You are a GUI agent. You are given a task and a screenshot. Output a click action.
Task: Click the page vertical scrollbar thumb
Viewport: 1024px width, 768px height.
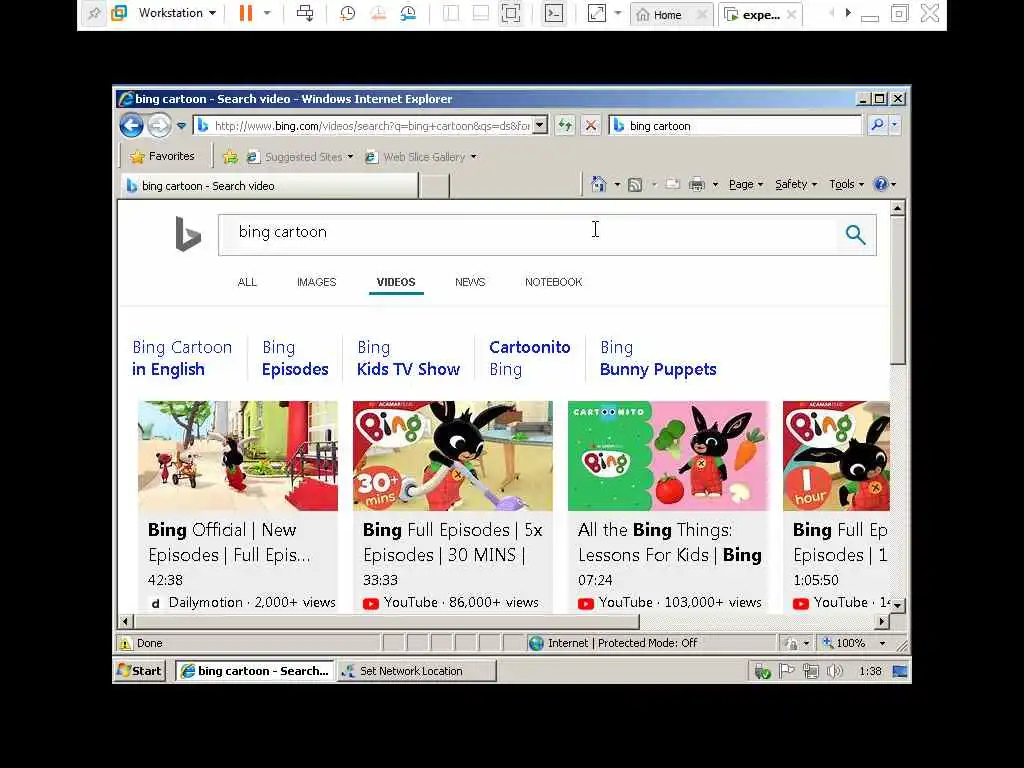pyautogui.click(x=898, y=291)
